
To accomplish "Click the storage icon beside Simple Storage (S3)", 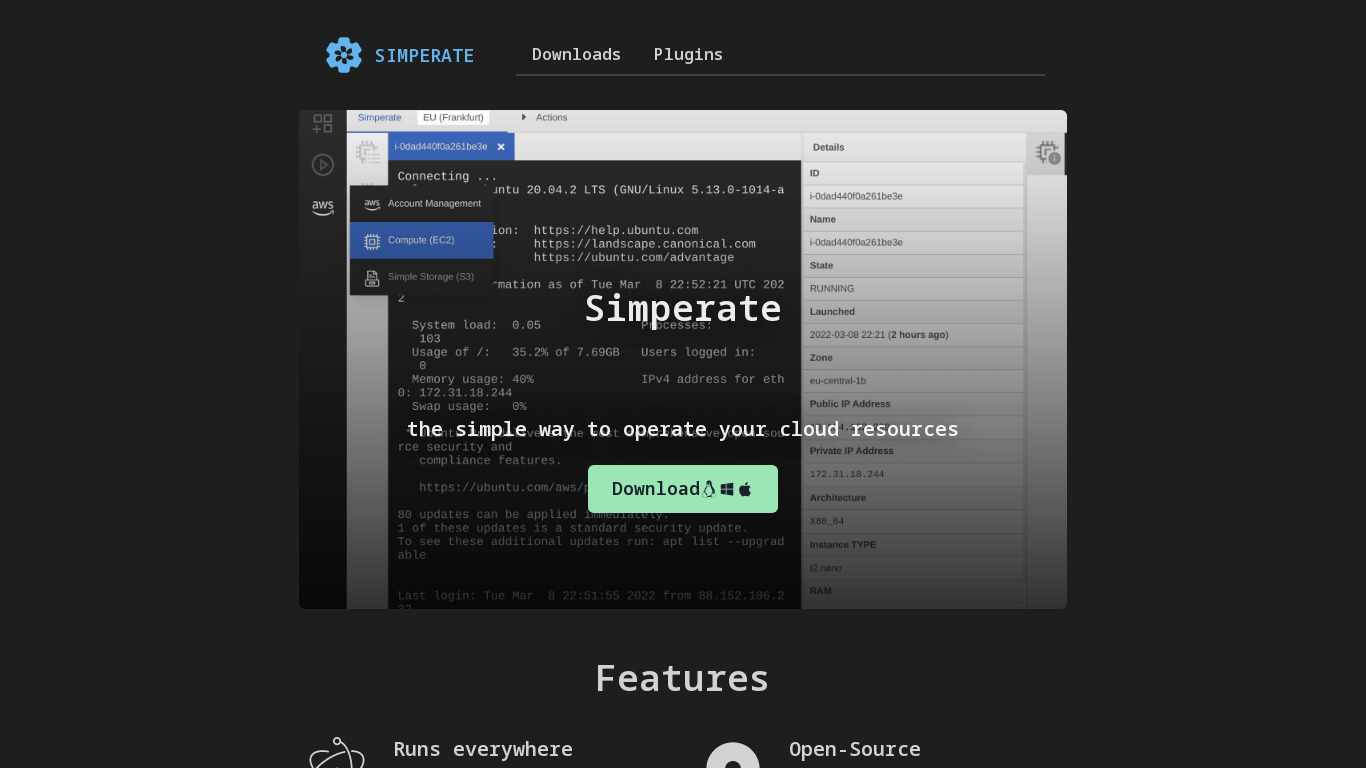I will pos(372,278).
